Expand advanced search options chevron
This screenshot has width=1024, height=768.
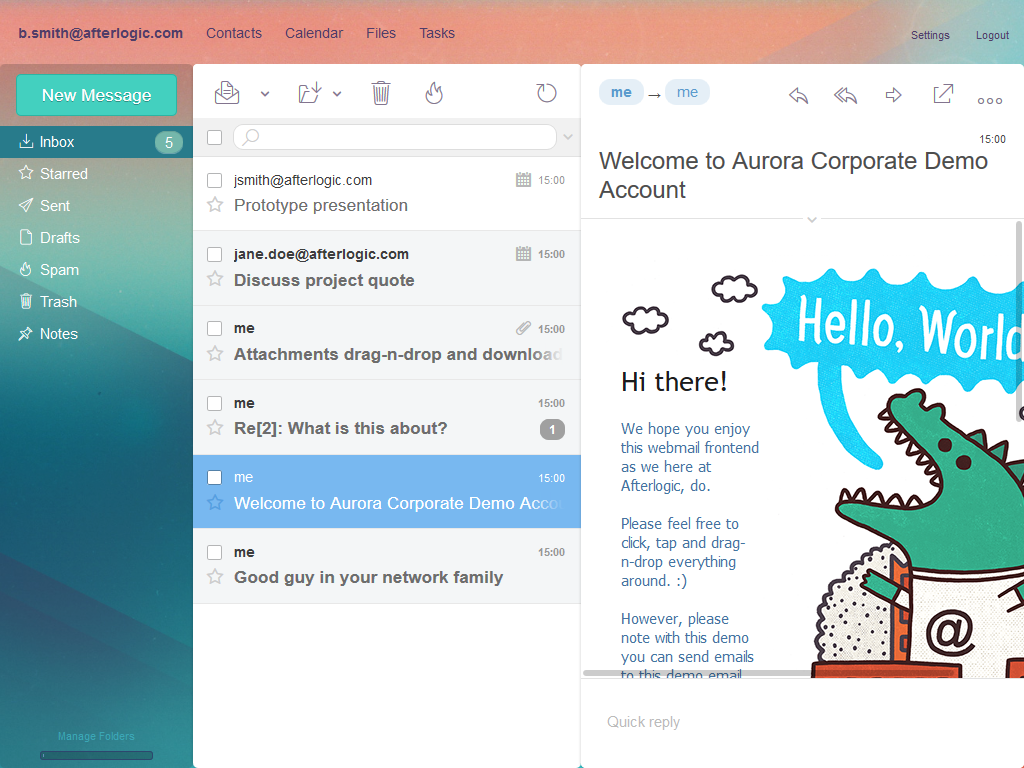click(x=568, y=137)
